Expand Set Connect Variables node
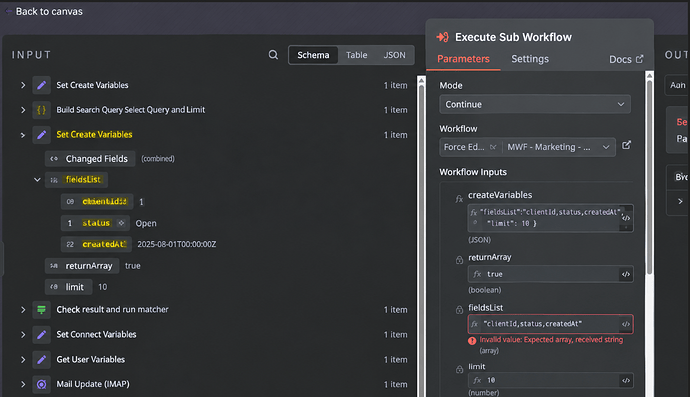Image resolution: width=690 pixels, height=397 pixels. (23, 335)
